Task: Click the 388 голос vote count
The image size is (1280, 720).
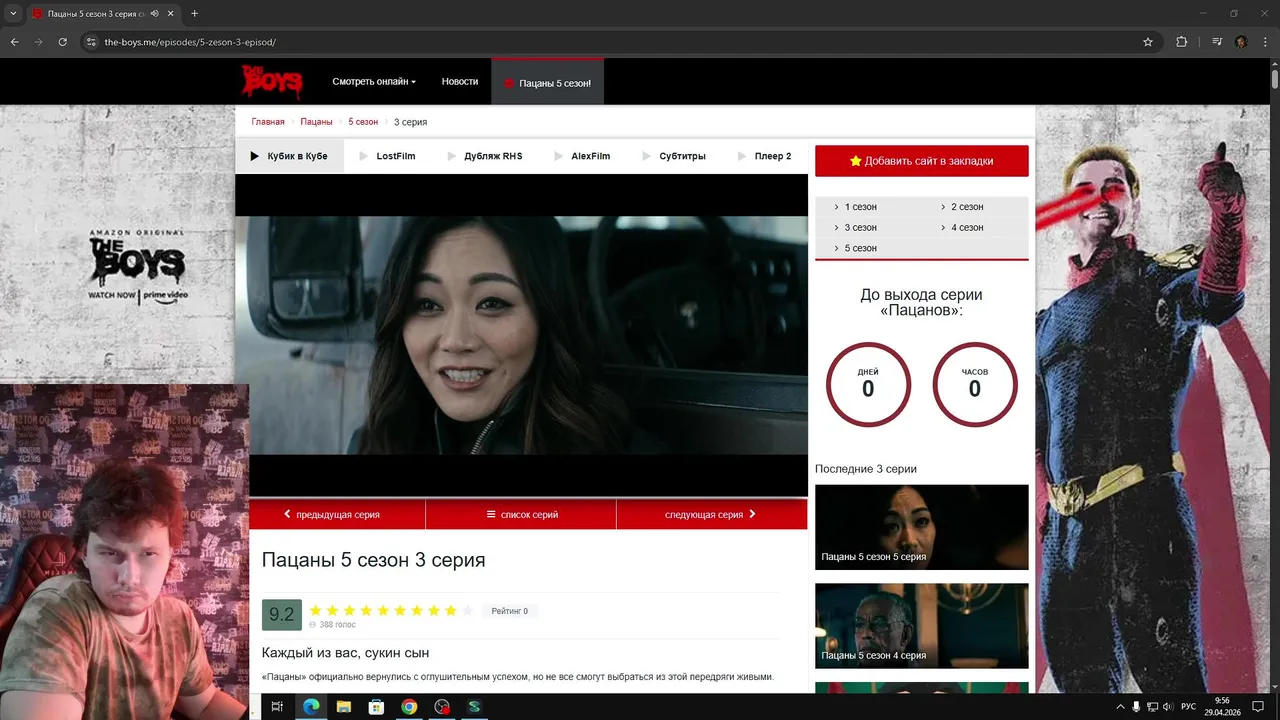Action: point(337,625)
